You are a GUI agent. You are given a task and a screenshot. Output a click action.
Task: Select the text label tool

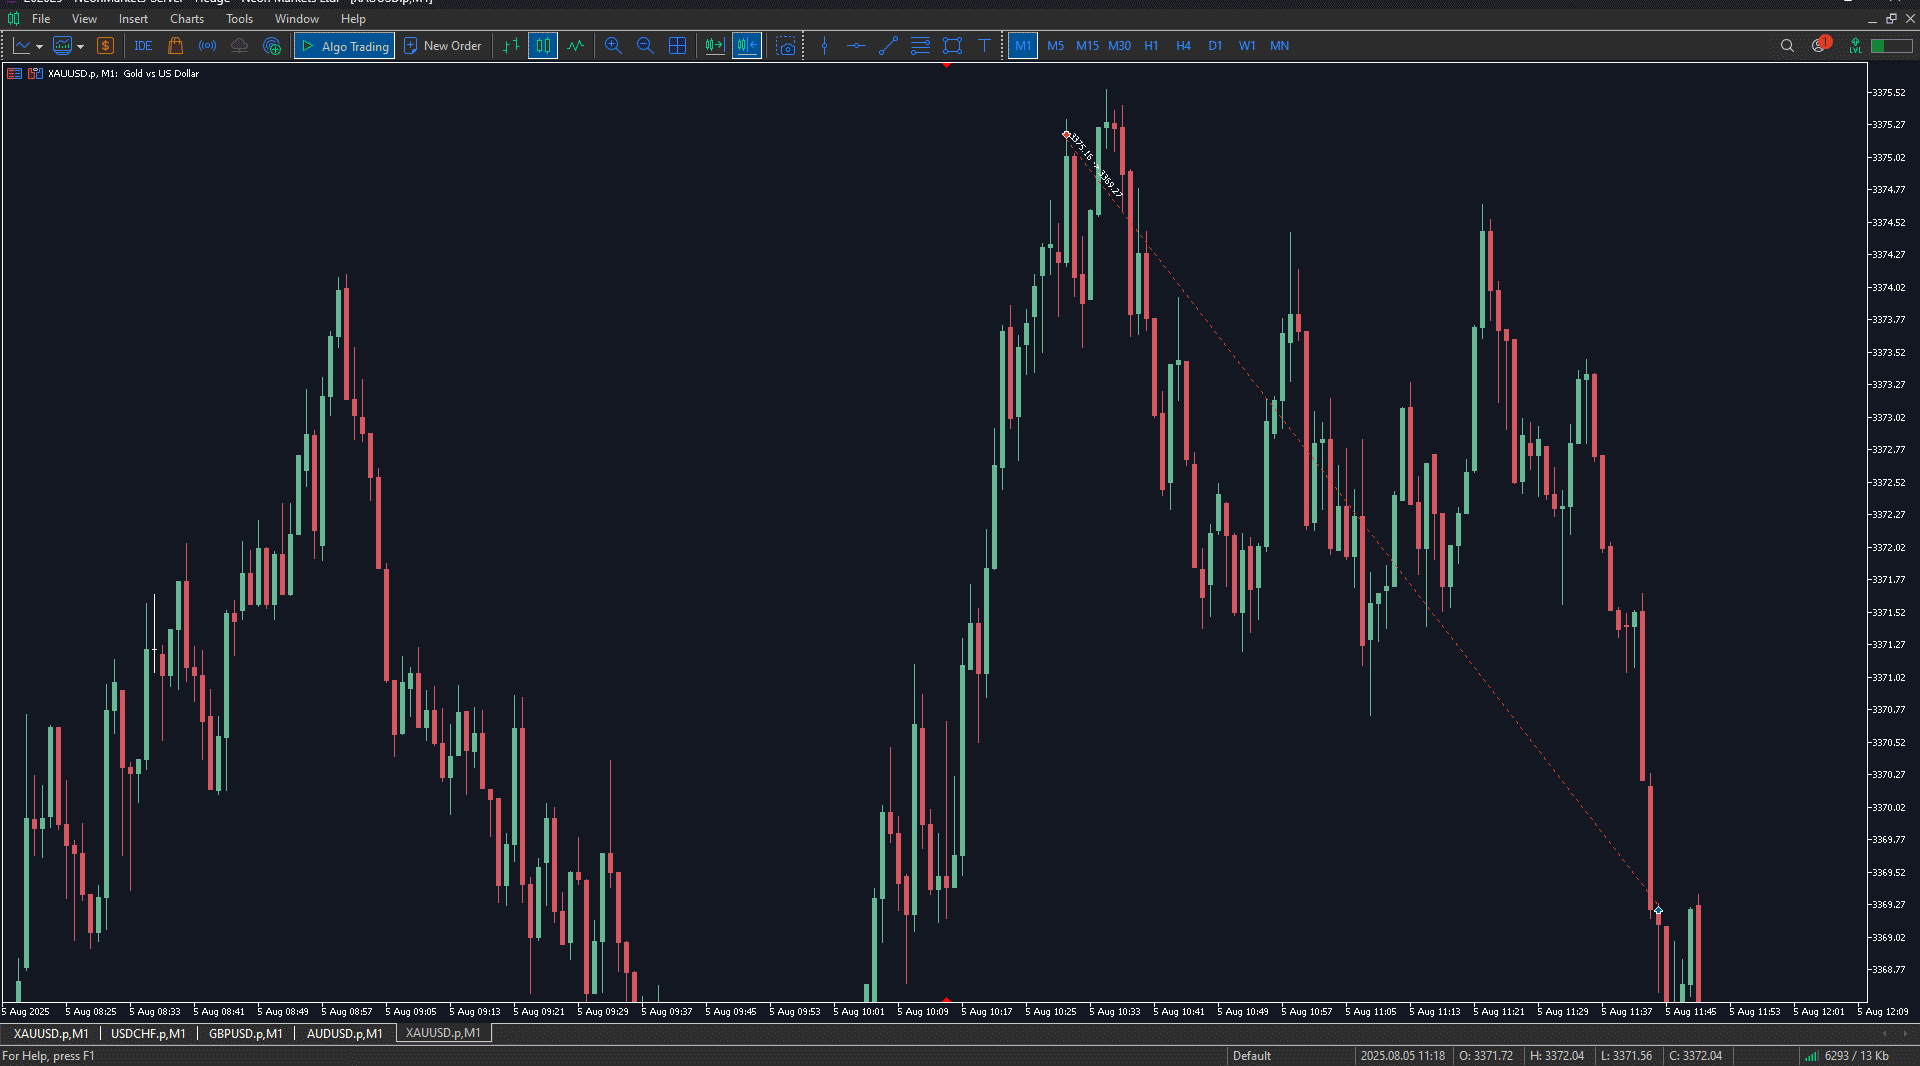(984, 46)
